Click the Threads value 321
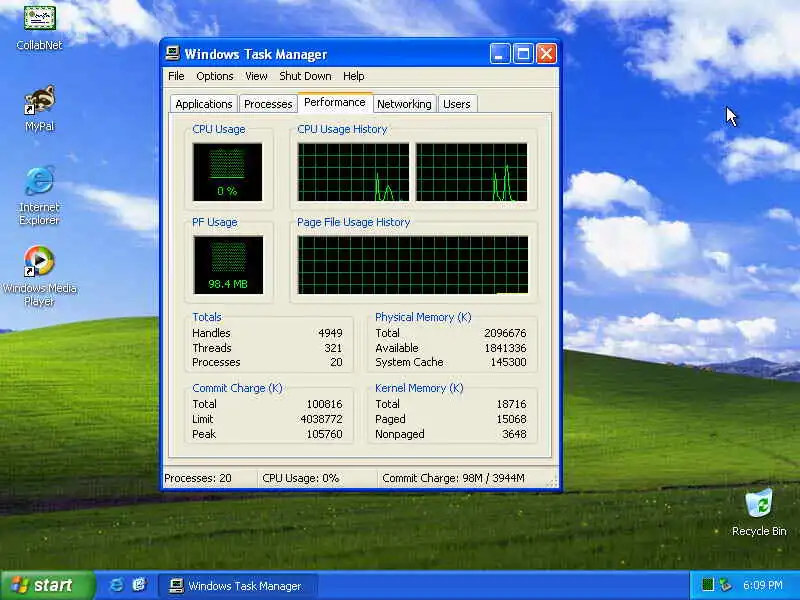800x600 pixels. (x=333, y=348)
